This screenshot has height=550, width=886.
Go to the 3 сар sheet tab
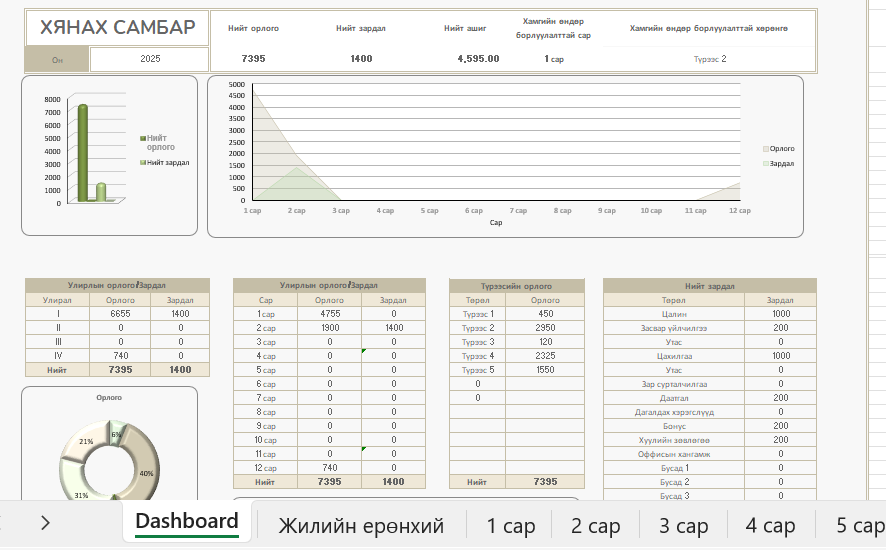coord(683,525)
